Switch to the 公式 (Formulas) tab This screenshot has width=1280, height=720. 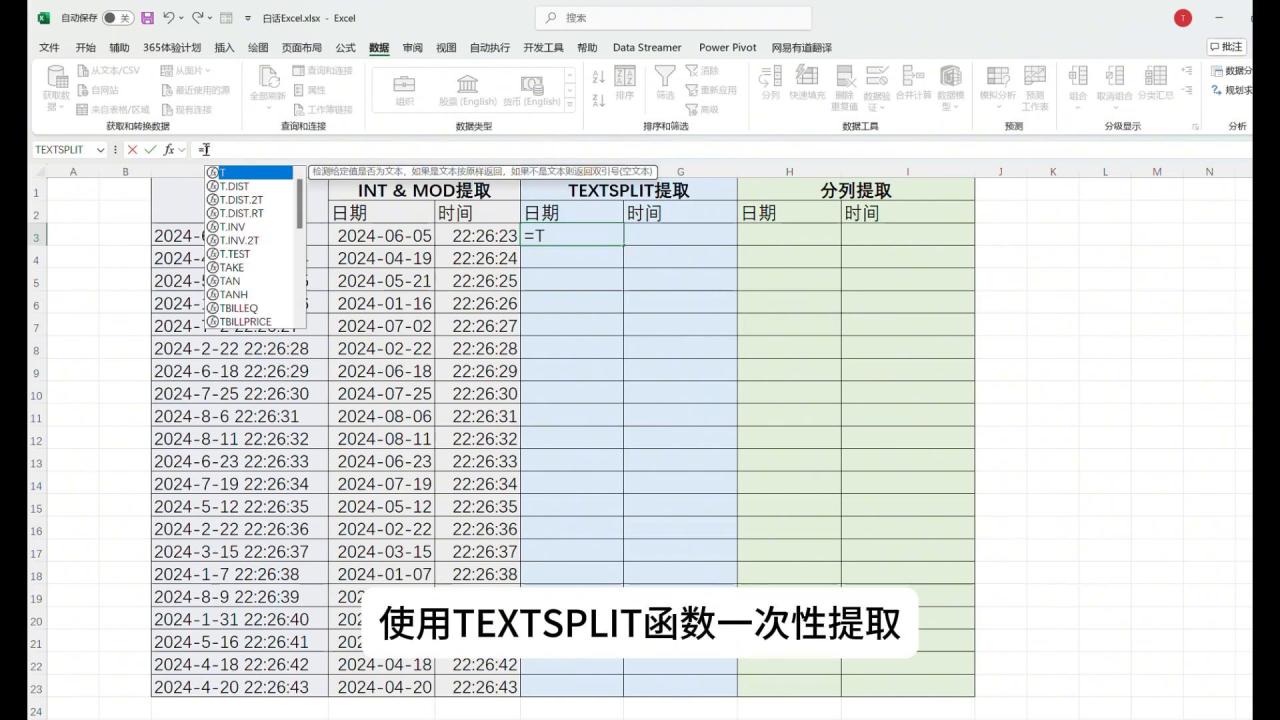[x=345, y=48]
